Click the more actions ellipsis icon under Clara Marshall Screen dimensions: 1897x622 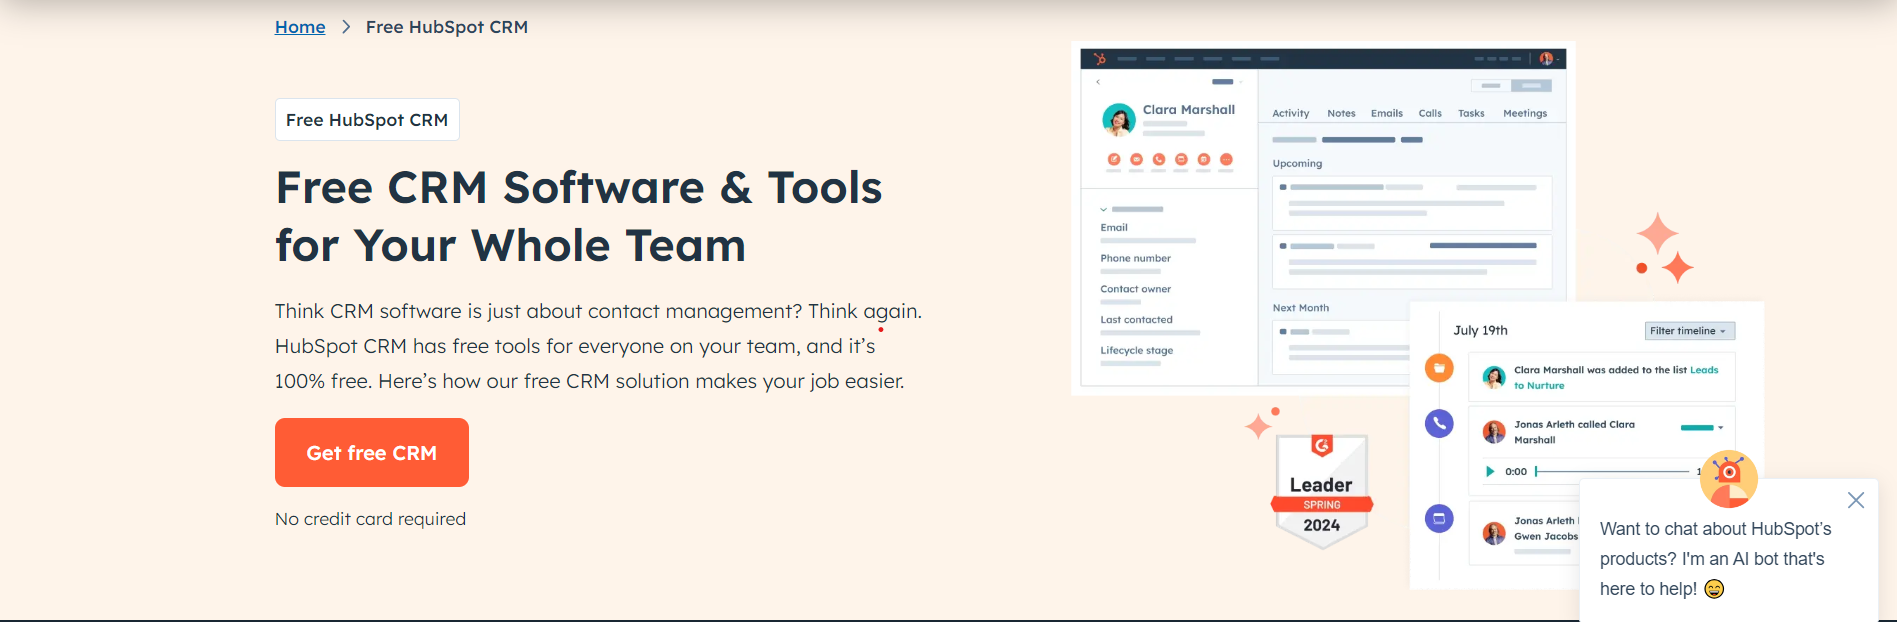tap(1226, 159)
